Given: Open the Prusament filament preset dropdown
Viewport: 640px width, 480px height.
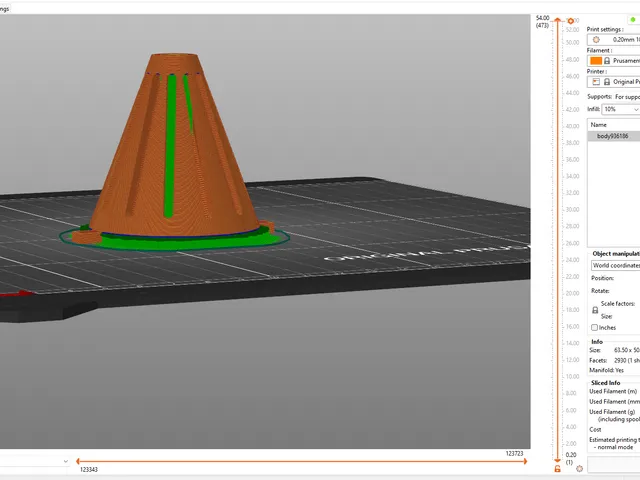Looking at the screenshot, I should coord(614,60).
